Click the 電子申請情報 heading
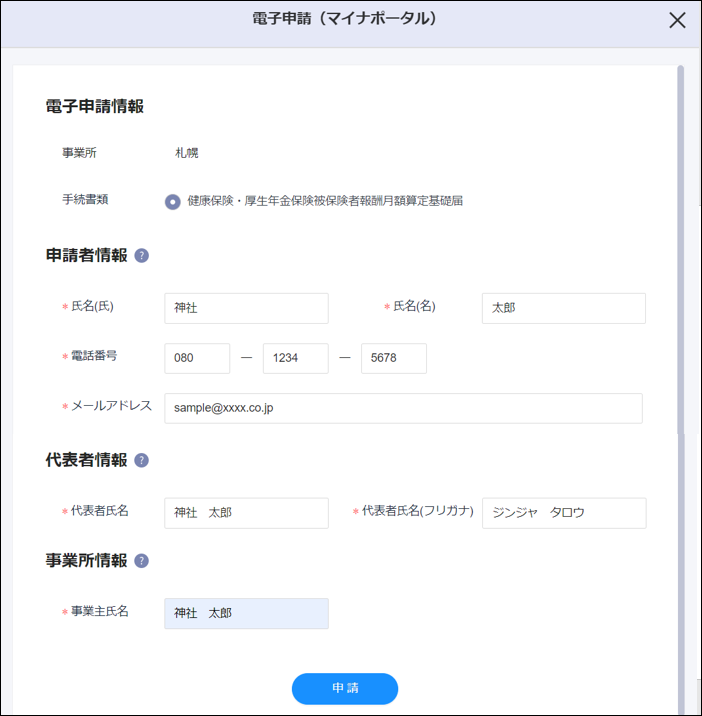This screenshot has width=702, height=716. click(x=95, y=106)
